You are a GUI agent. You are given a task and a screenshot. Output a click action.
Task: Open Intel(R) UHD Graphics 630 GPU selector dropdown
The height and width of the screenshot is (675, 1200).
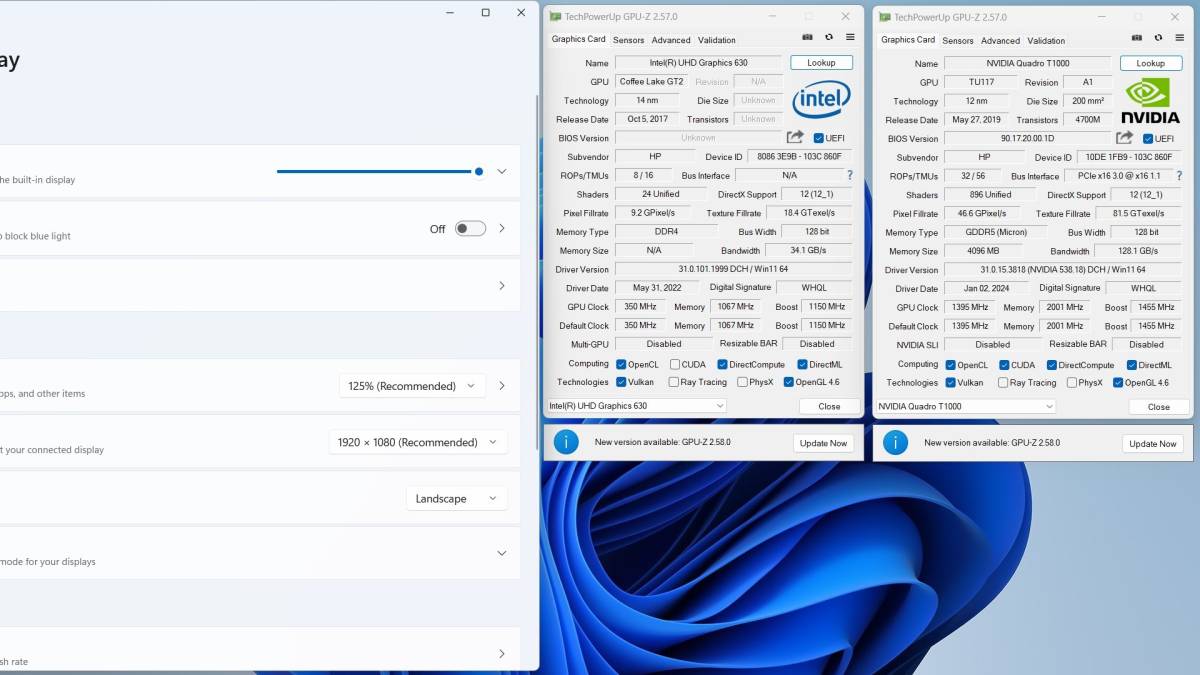pos(636,406)
